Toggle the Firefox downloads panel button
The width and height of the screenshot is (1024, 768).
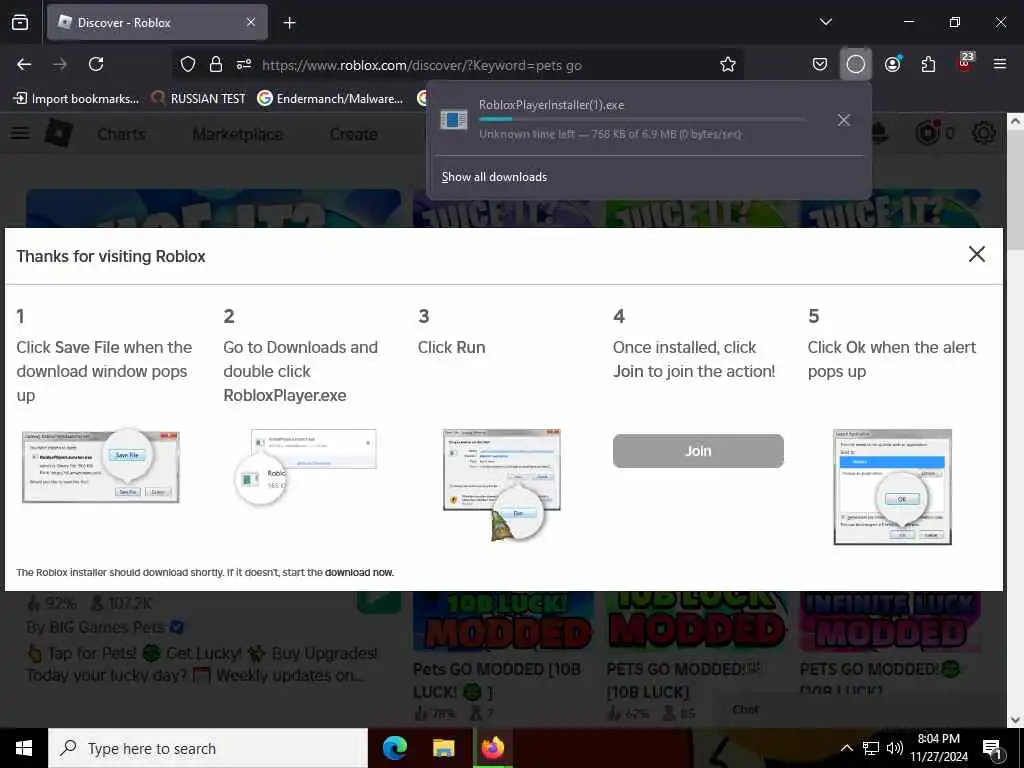click(x=856, y=64)
